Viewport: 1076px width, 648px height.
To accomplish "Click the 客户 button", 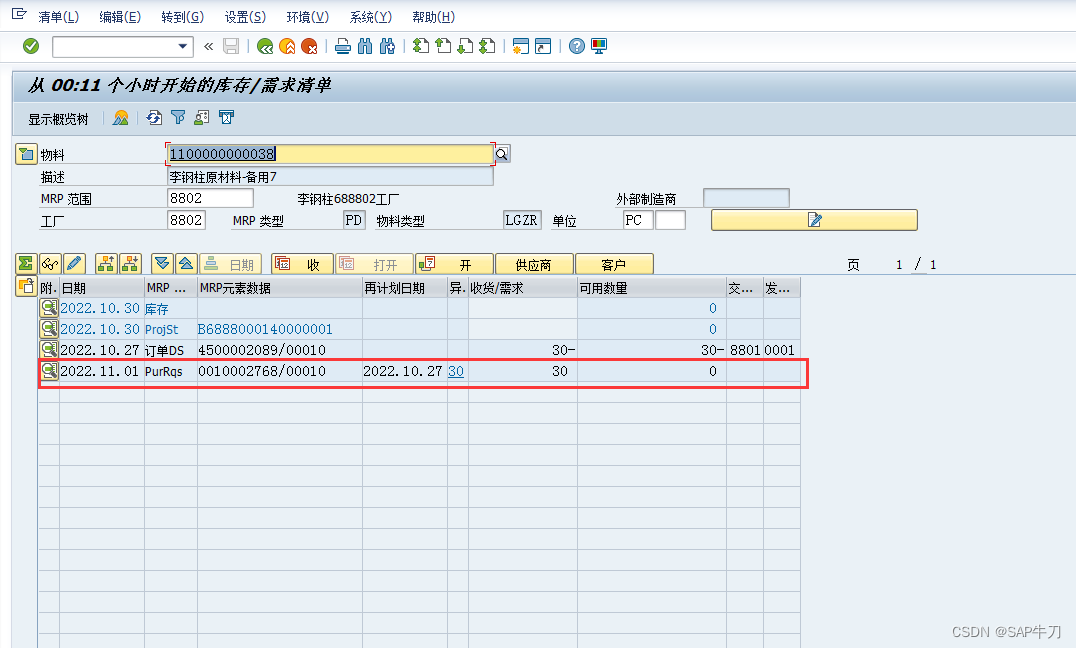I will tap(613, 264).
